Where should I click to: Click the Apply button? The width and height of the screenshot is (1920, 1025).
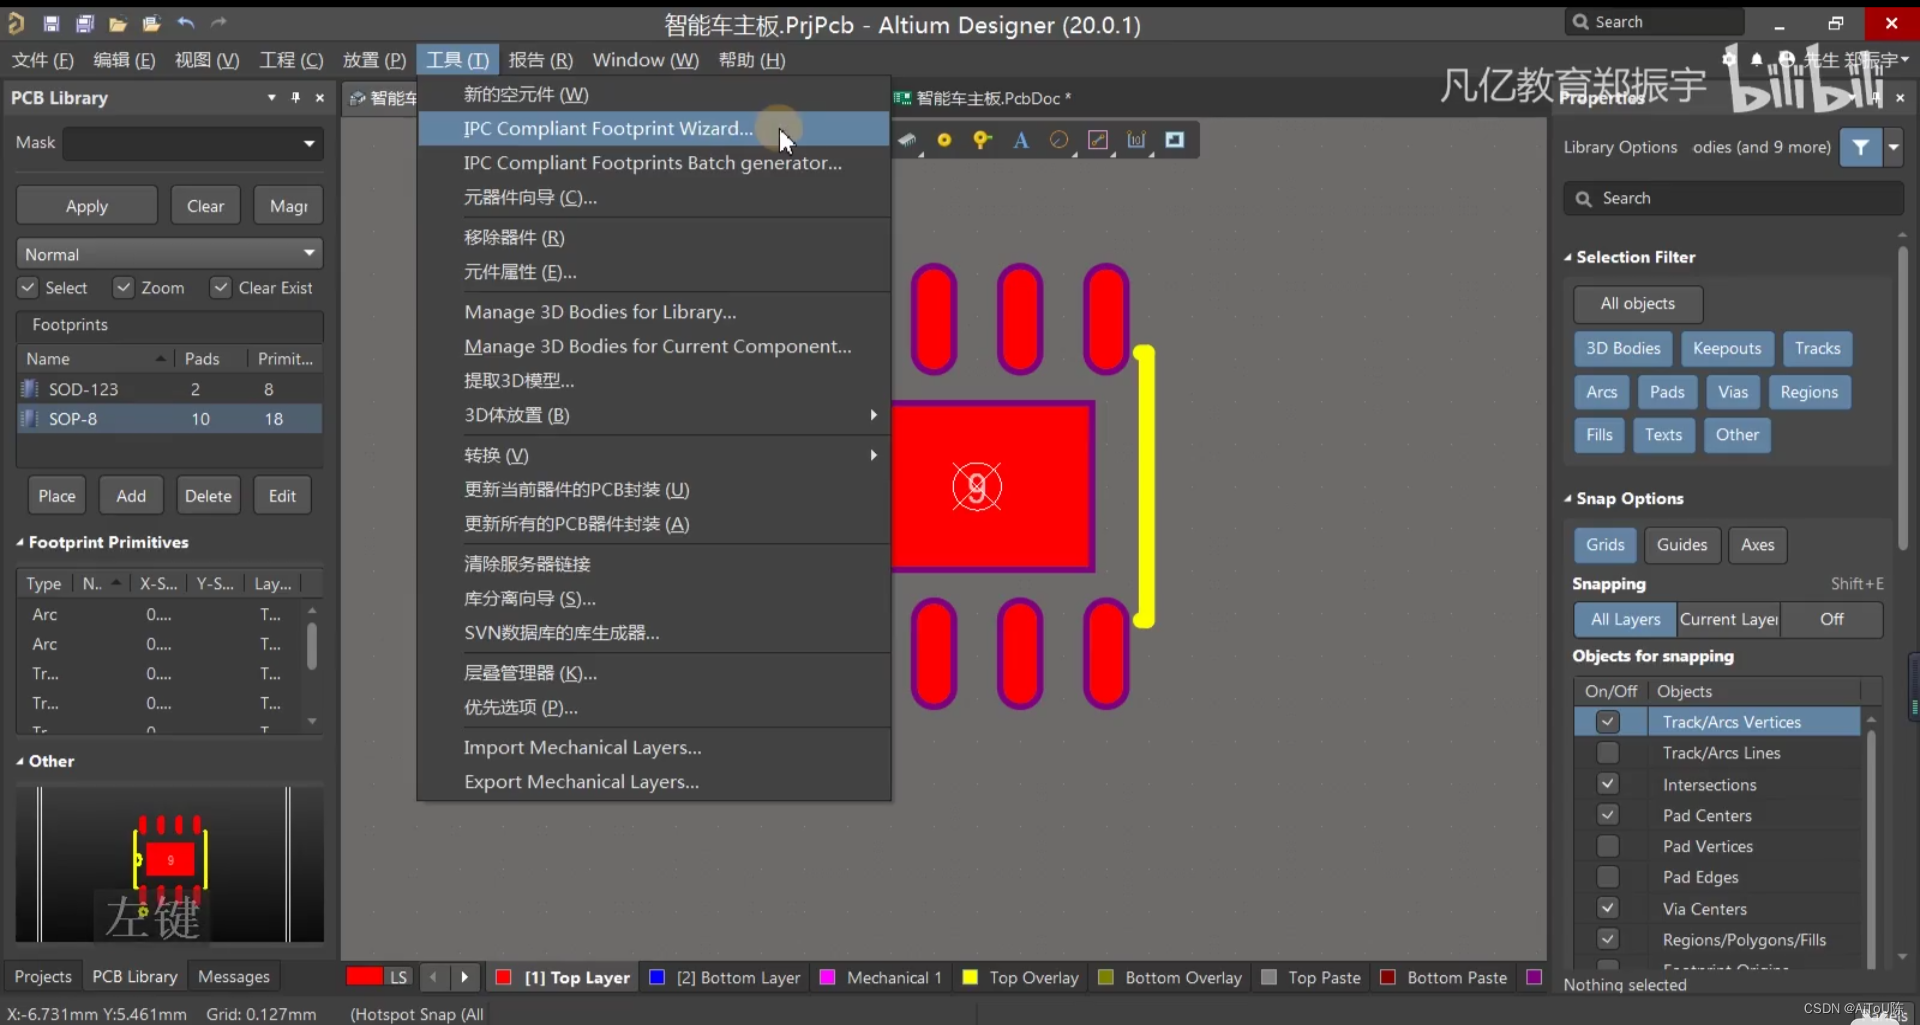point(87,205)
